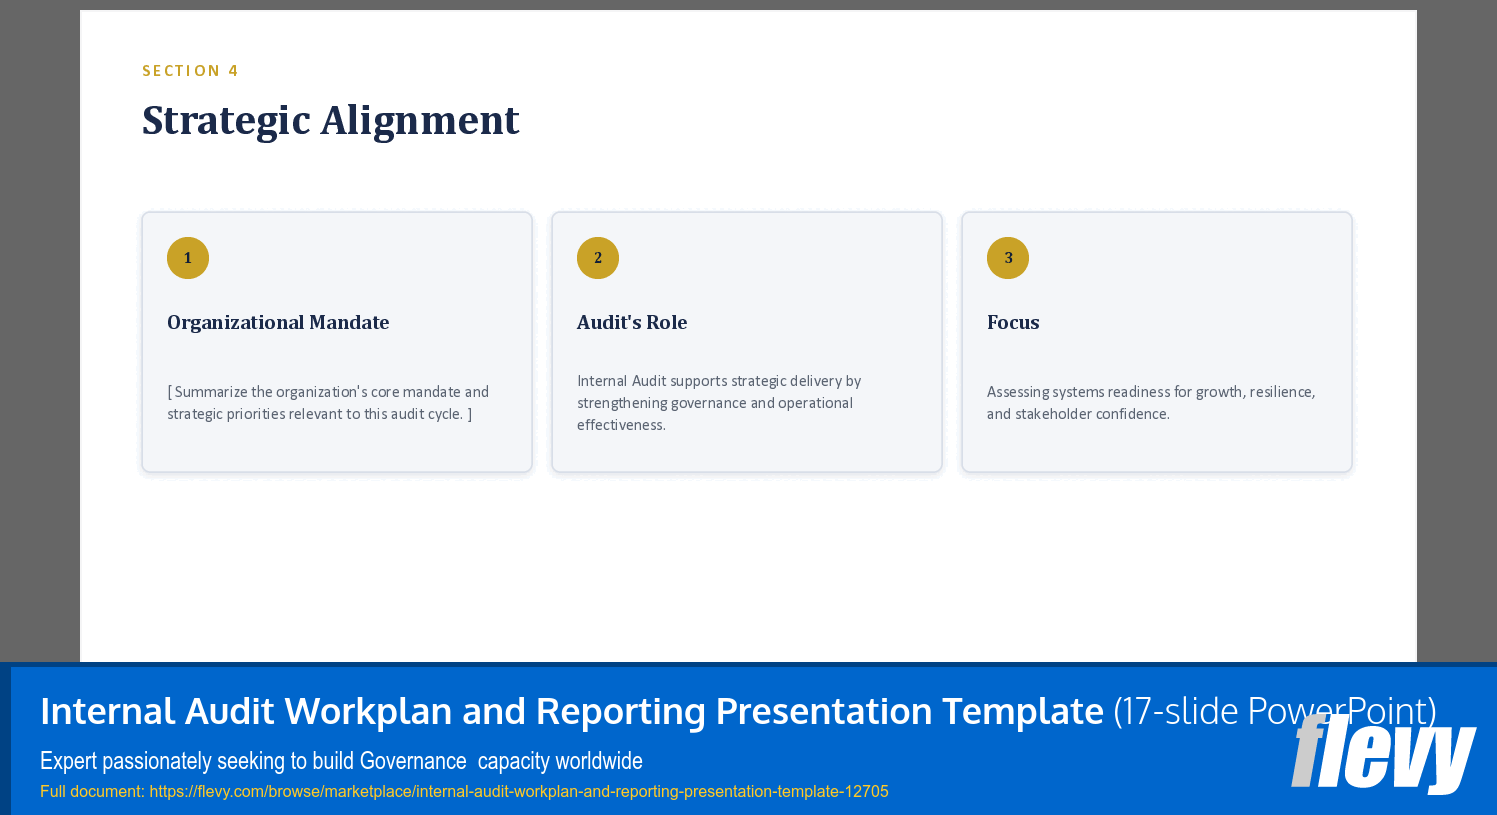Click the Focus card heading
Screen dimensions: 1497x815
coord(1013,322)
